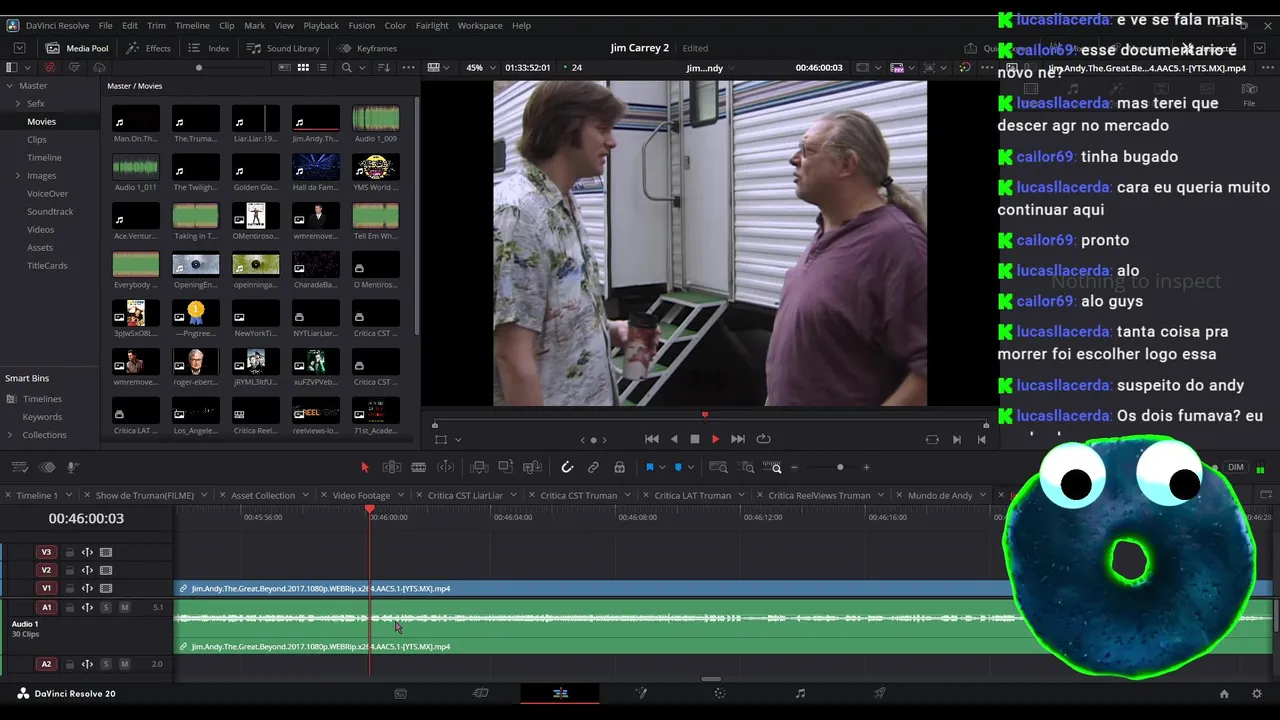Viewport: 1280px width, 720px height.
Task: Open the Effects panel
Action: (148, 48)
